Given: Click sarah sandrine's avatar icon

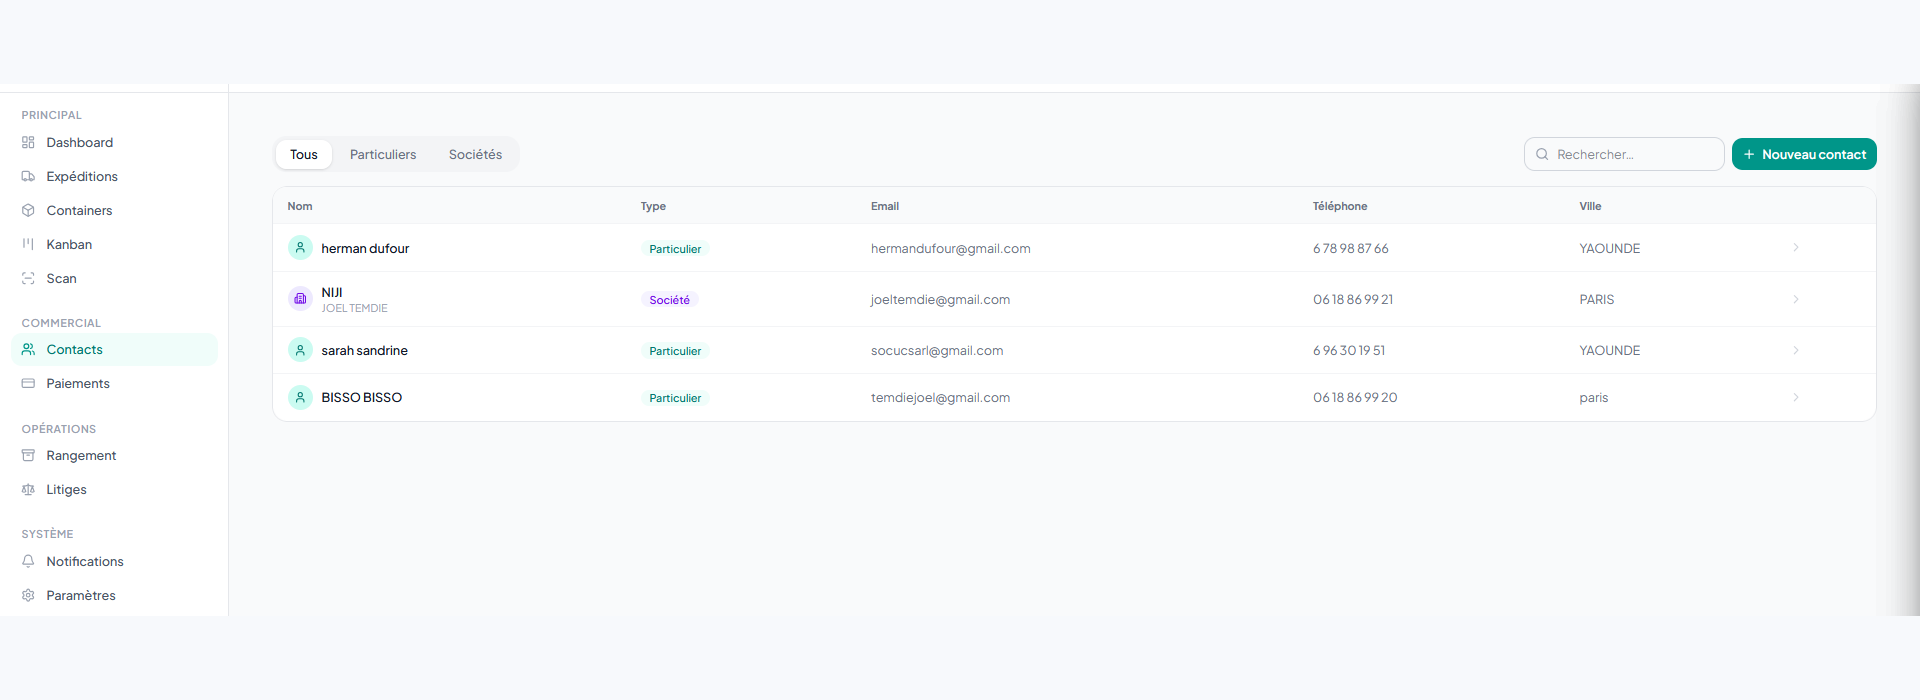Looking at the screenshot, I should pos(300,350).
